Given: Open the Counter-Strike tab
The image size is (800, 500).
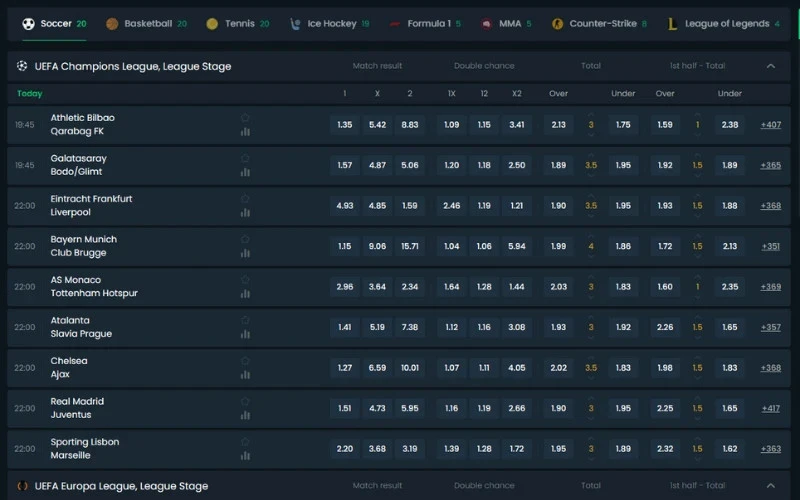Looking at the screenshot, I should pyautogui.click(x=599, y=23).
